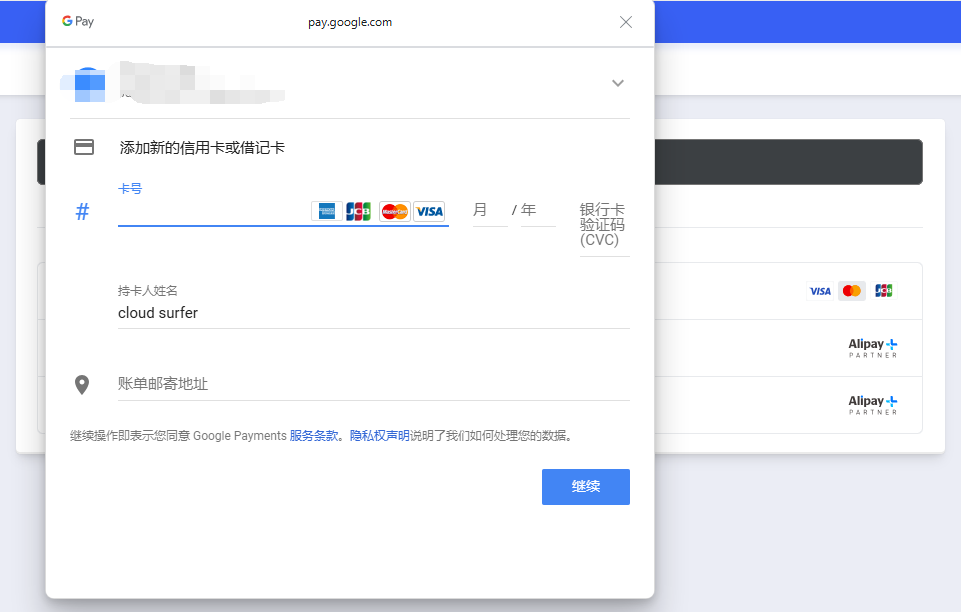
Task: Click background page JCB logo
Action: (x=883, y=291)
